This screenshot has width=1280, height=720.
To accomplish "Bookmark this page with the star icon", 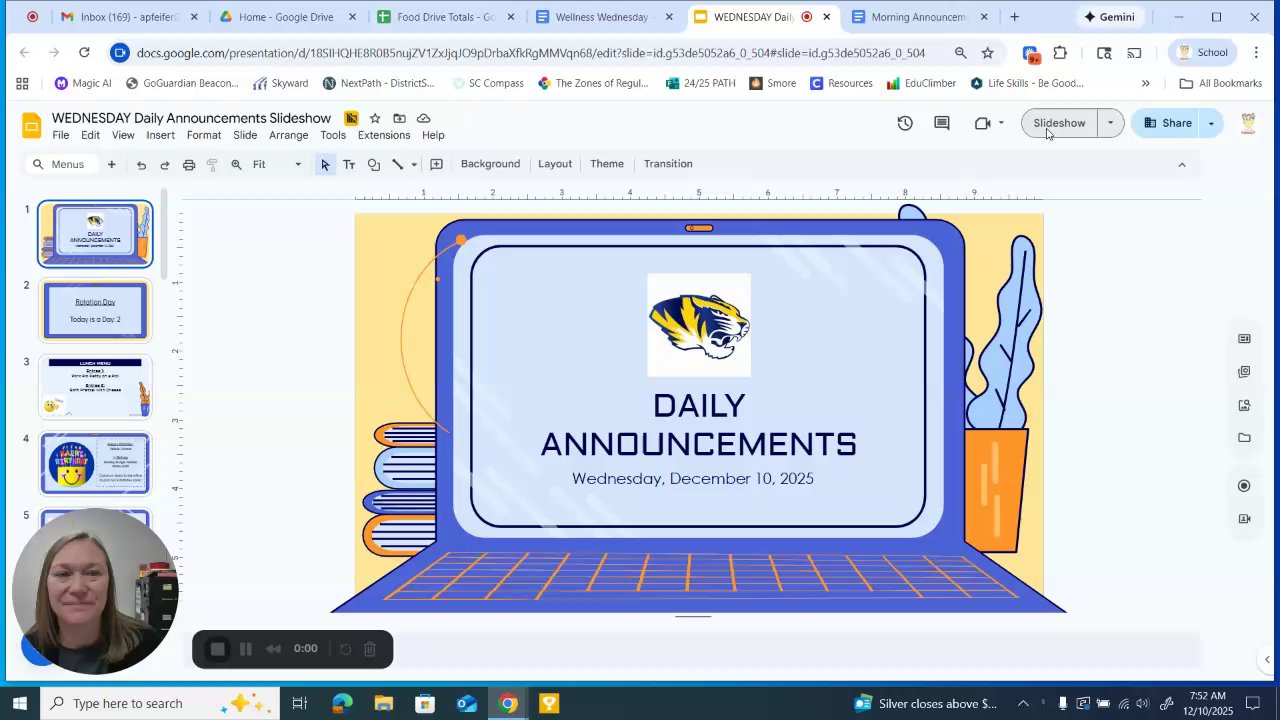I will tap(988, 53).
